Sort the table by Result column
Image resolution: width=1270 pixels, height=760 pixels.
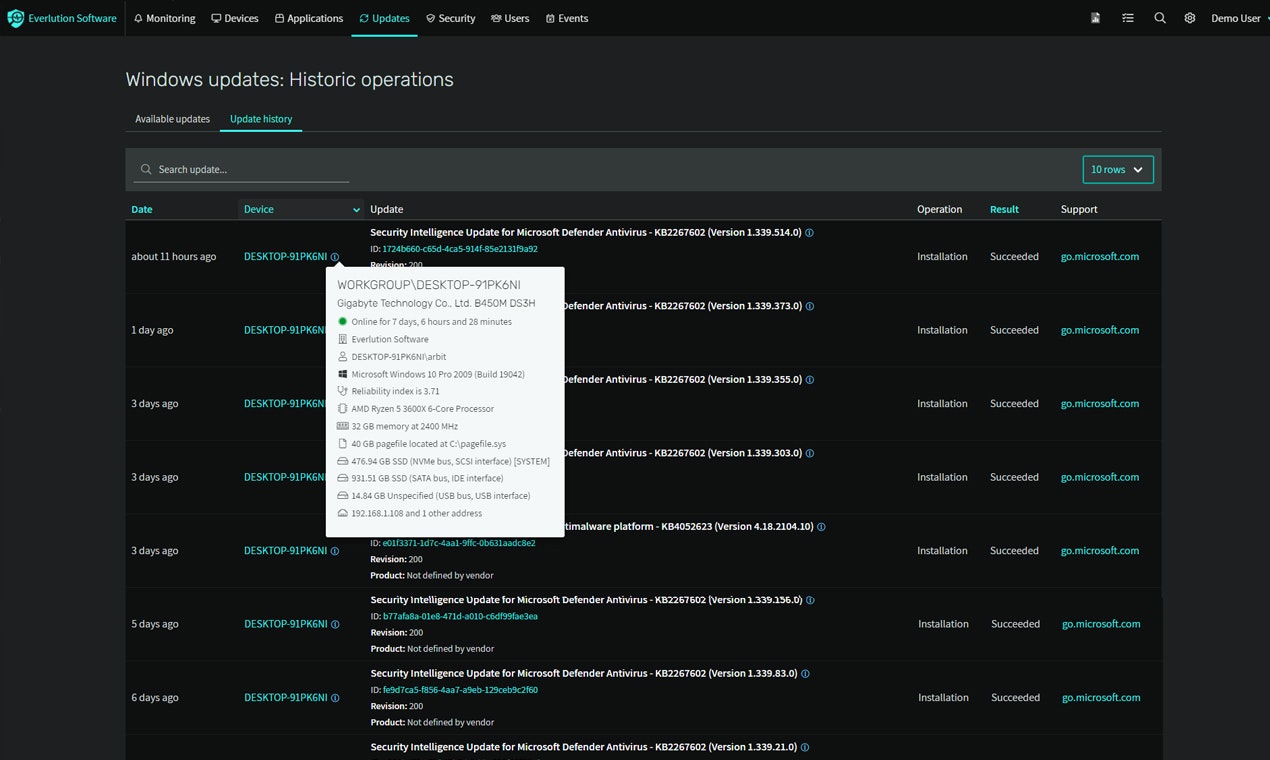pyautogui.click(x=1004, y=210)
